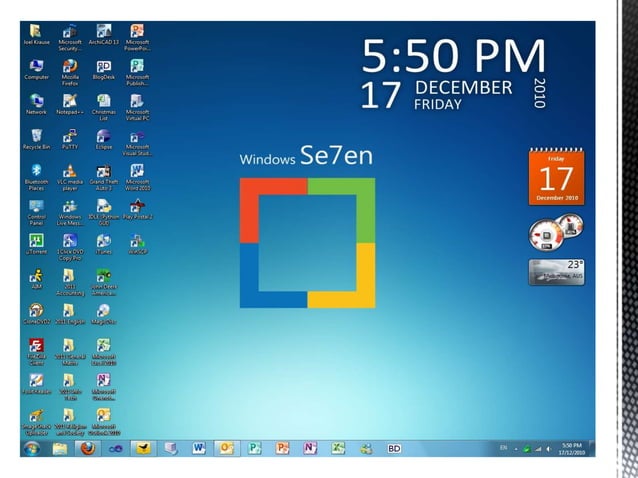The height and width of the screenshot is (478, 638).
Task: Select the Mozilla Firefox desktop shortcut
Action: pos(70,72)
